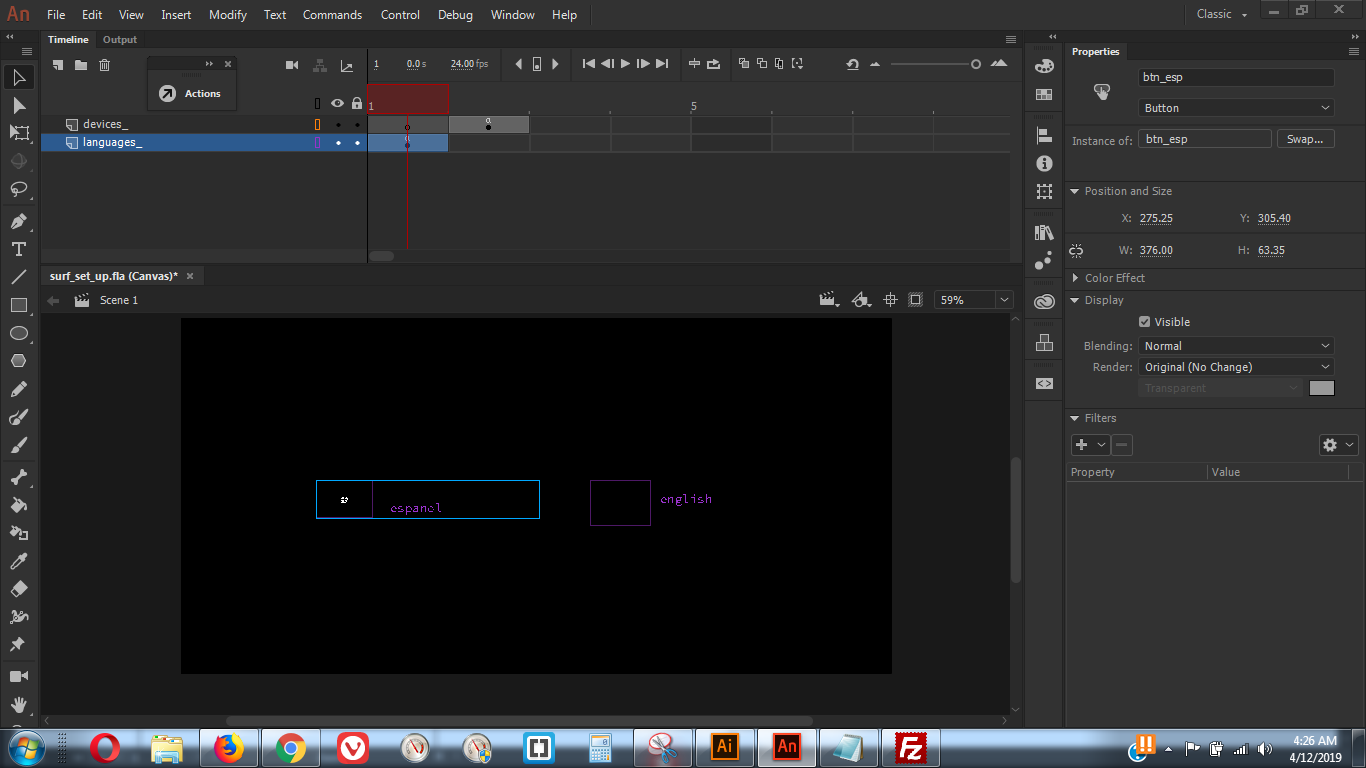Toggle visibility dot of devices_ layer

[338, 125]
